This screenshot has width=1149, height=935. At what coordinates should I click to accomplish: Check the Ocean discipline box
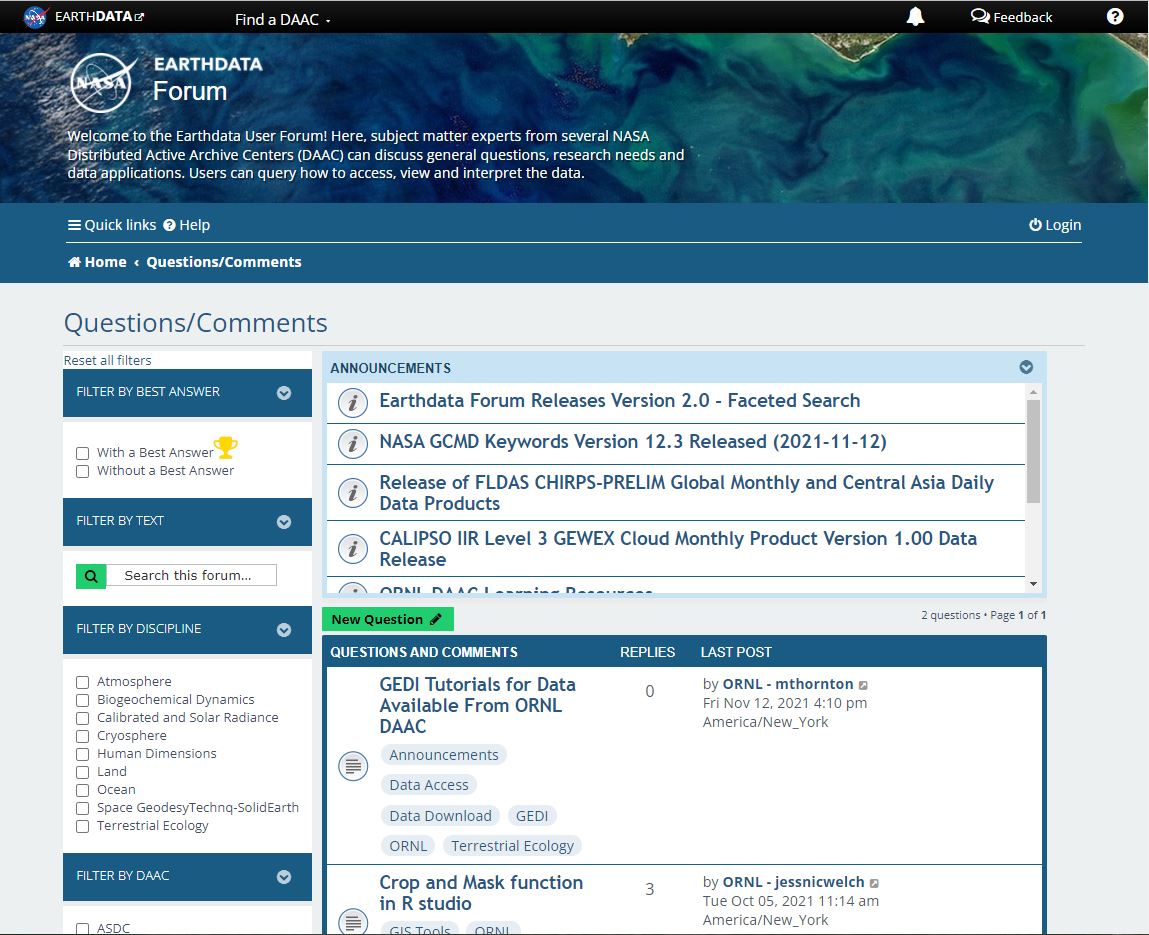(83, 790)
